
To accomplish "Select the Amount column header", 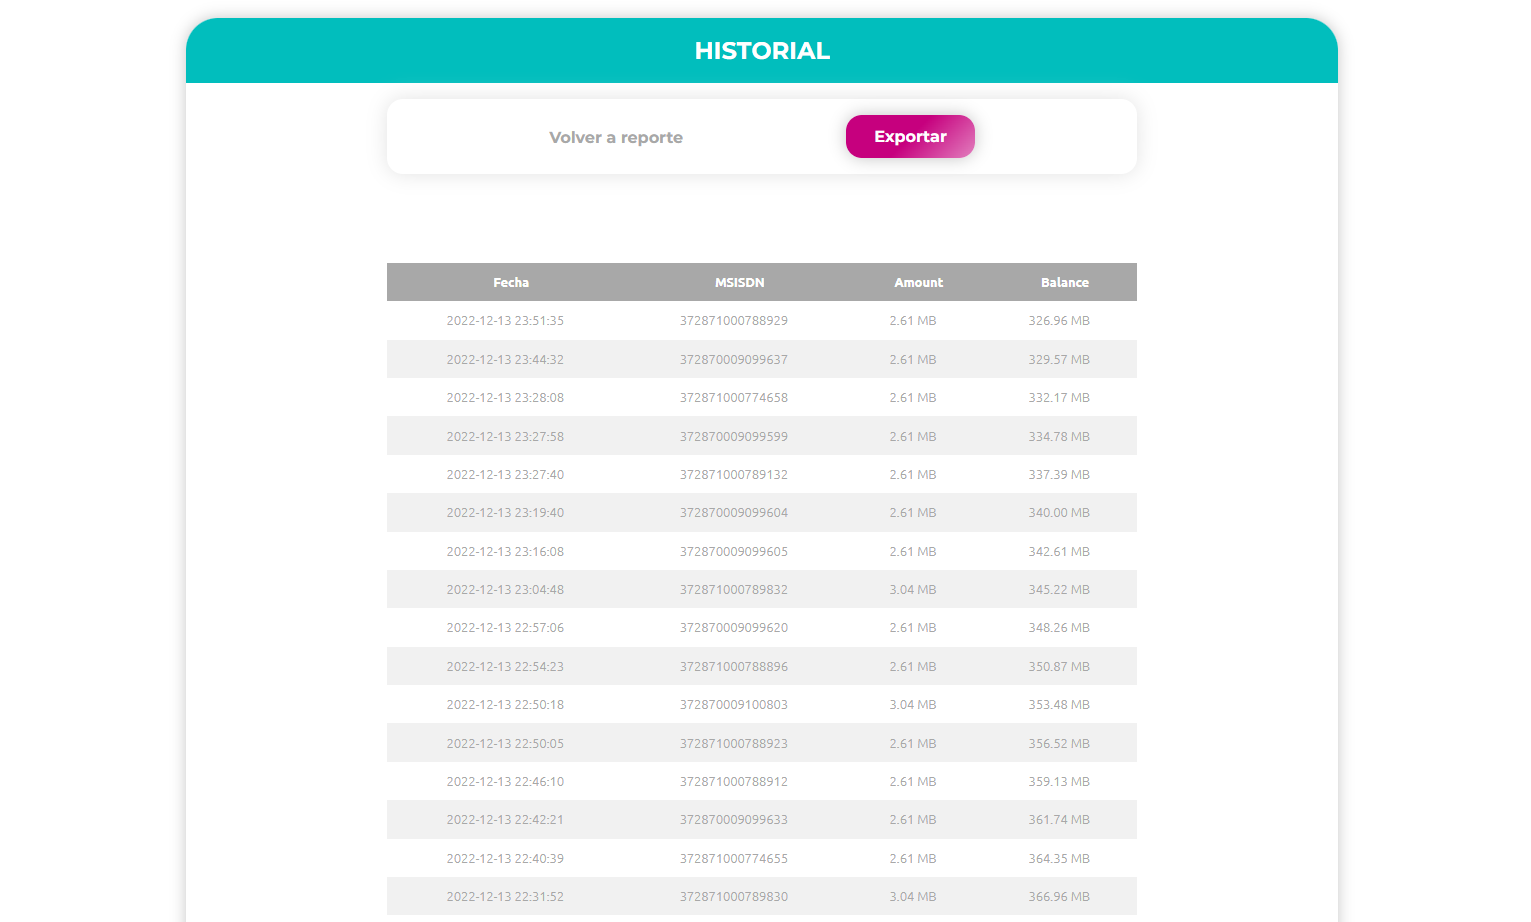I will click(918, 283).
